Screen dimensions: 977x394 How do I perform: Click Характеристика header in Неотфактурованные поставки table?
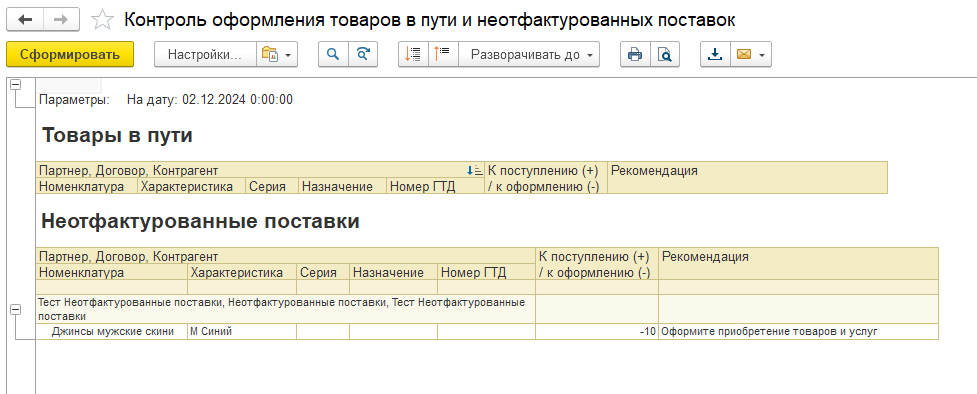coord(242,272)
